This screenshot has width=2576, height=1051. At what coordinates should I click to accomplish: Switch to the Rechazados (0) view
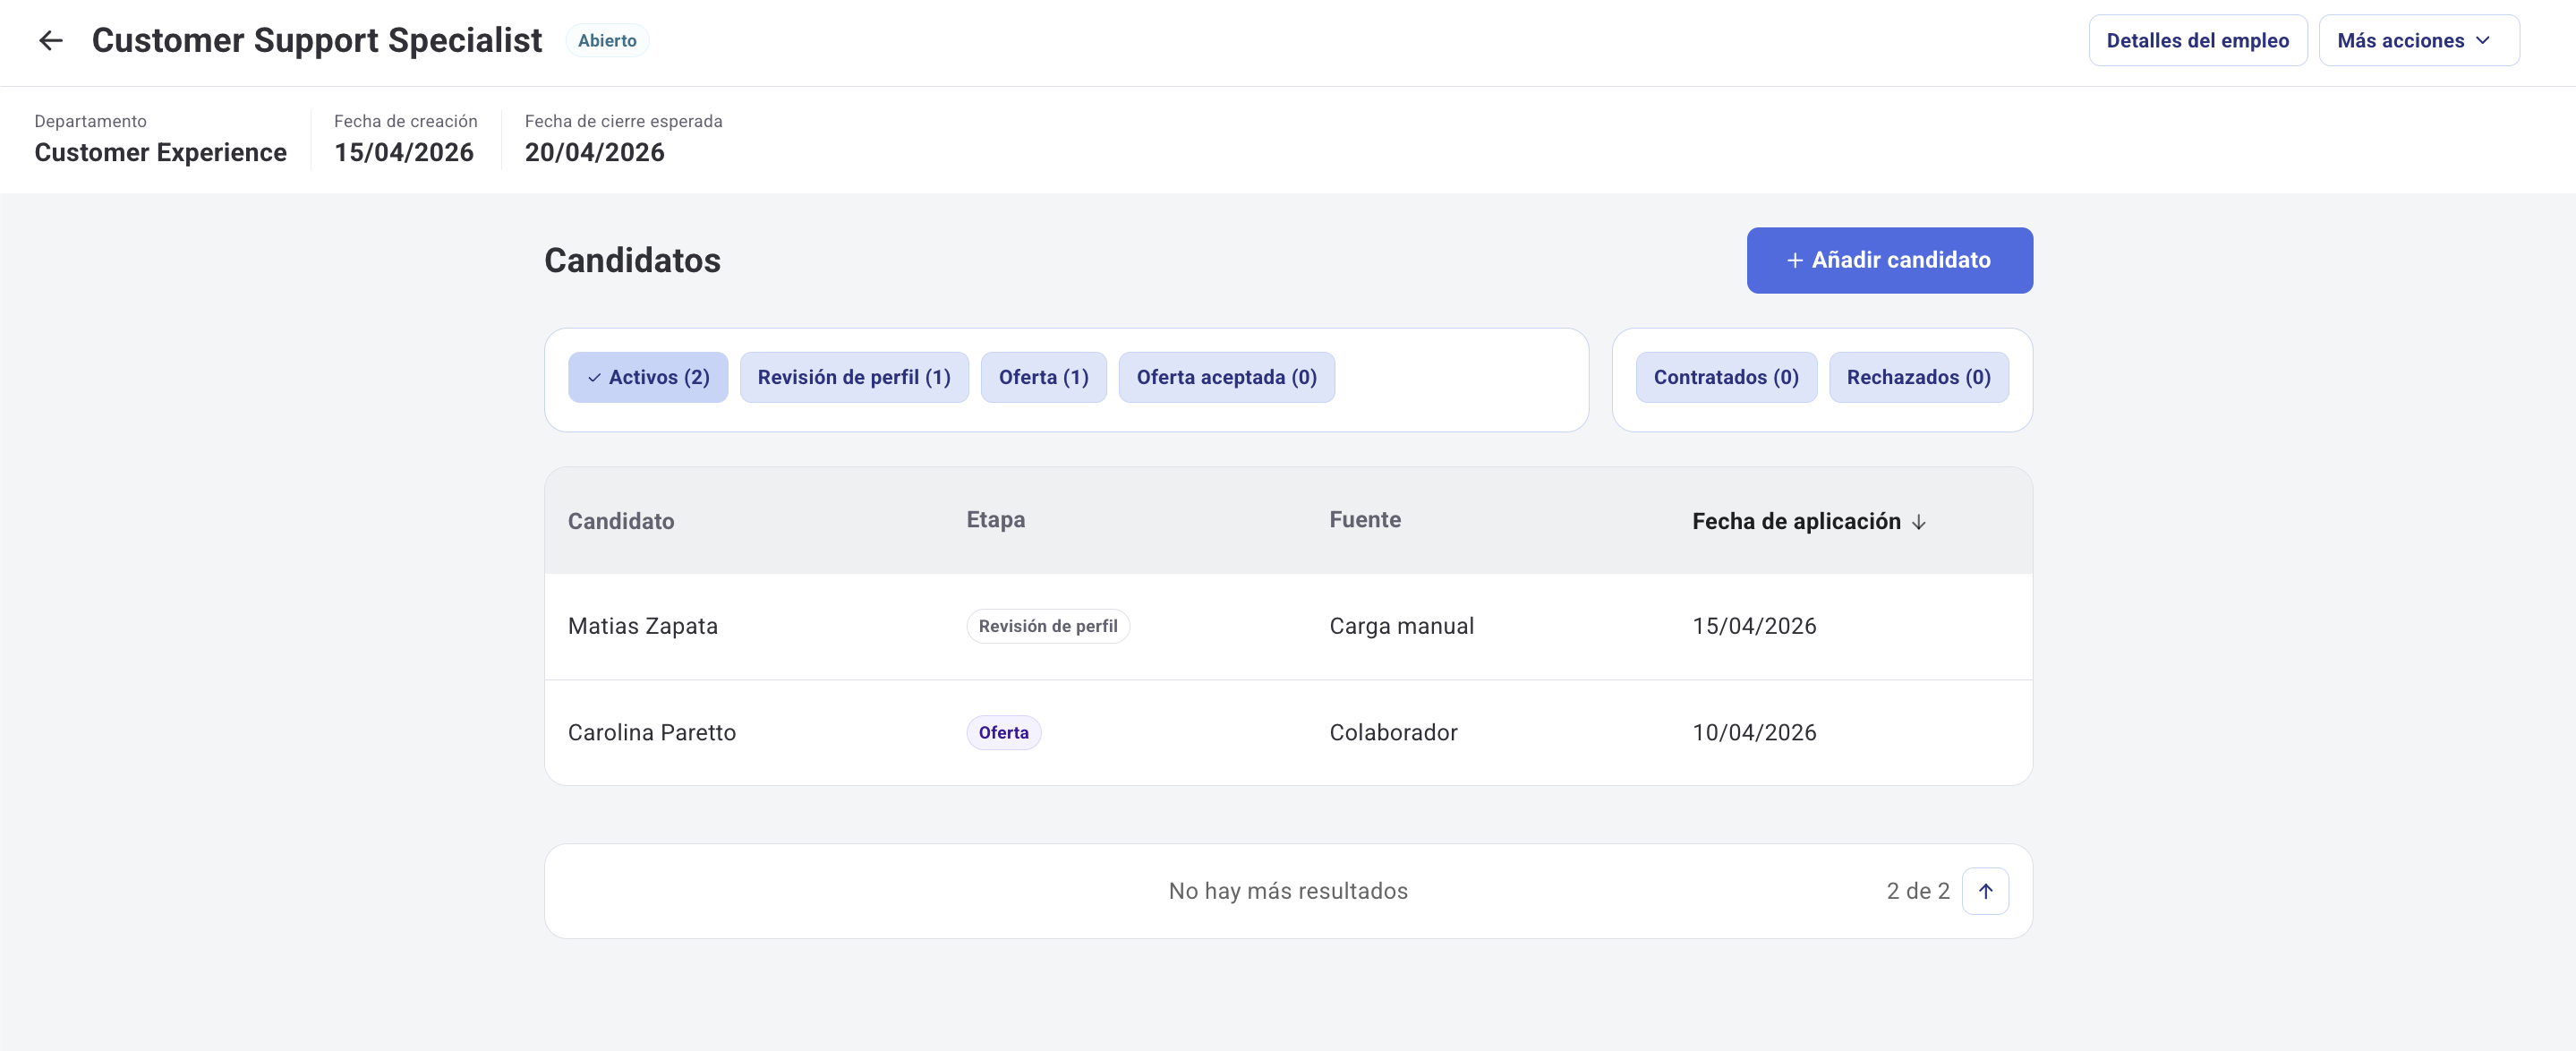click(1918, 377)
